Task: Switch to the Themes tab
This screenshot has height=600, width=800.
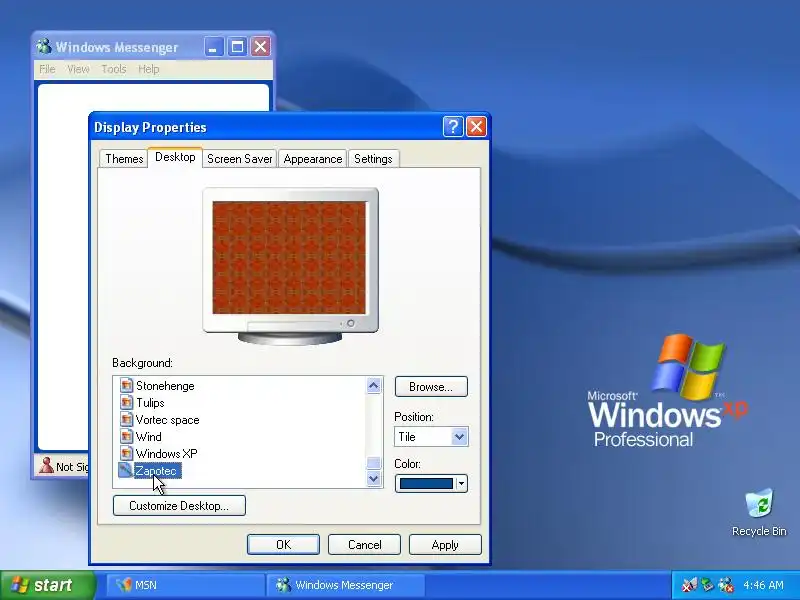Action: coord(124,159)
